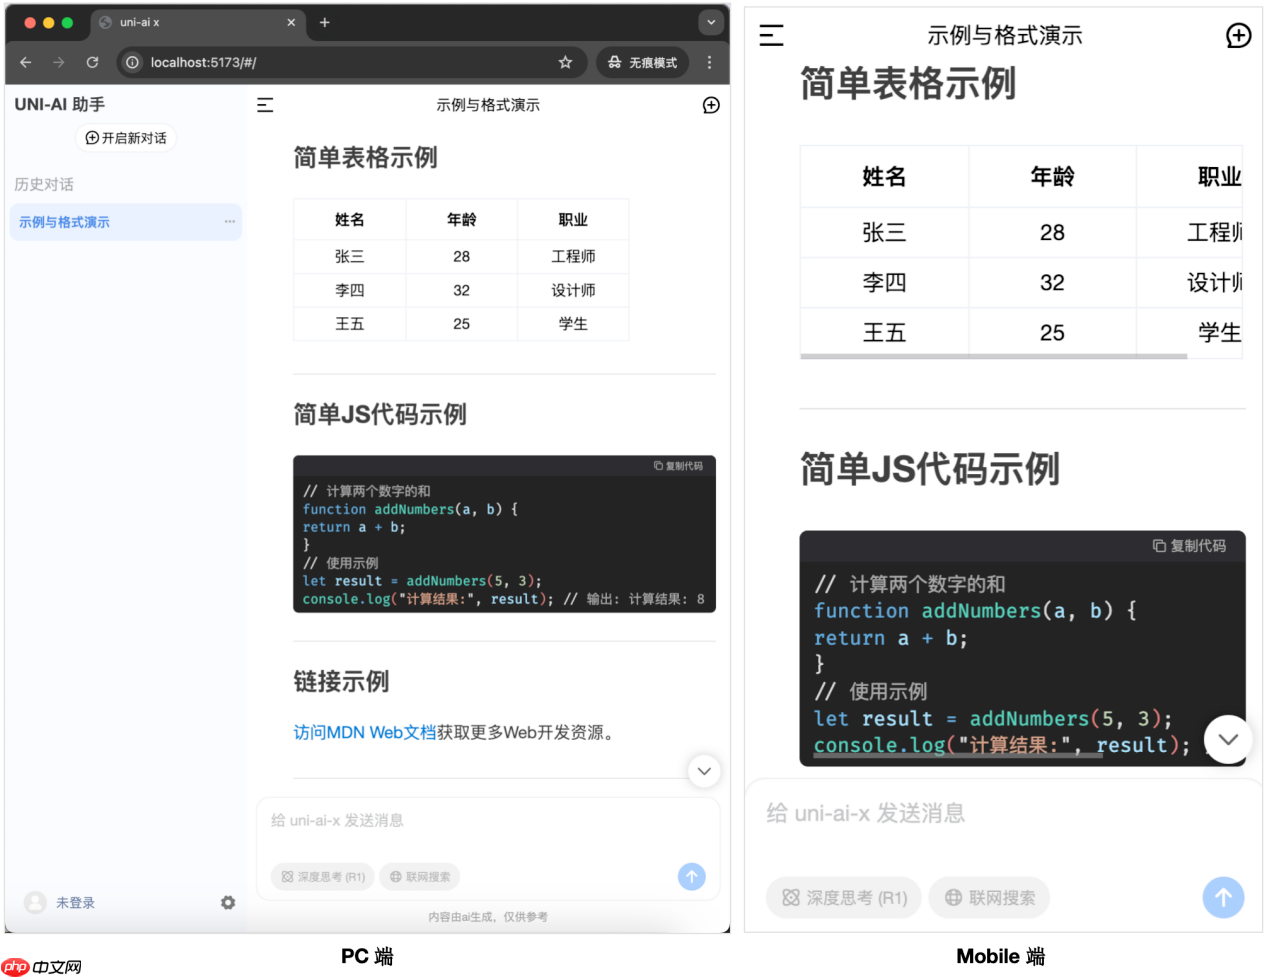
Task: Open the options menu on 示例与格式演示 history item
Action: tap(231, 222)
